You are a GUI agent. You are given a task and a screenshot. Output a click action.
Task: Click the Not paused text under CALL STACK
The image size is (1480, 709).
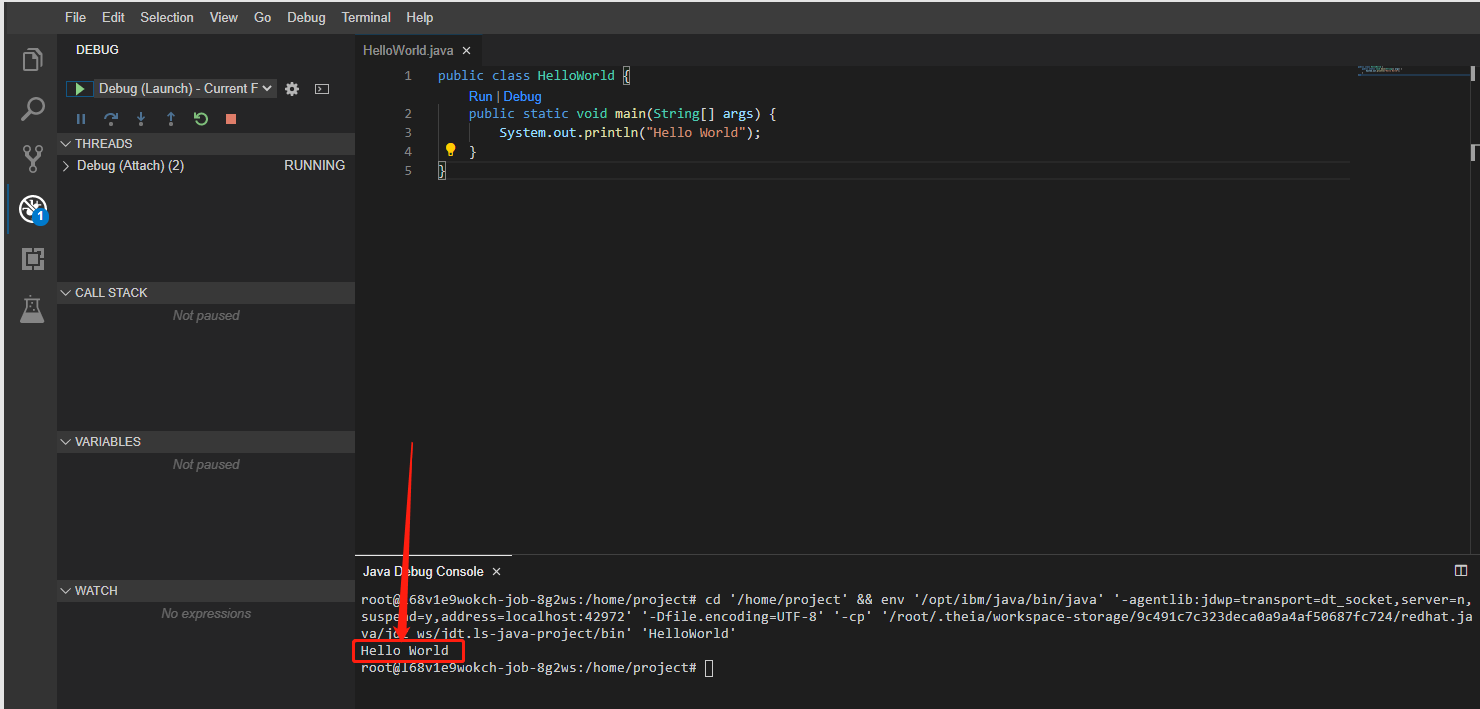206,316
